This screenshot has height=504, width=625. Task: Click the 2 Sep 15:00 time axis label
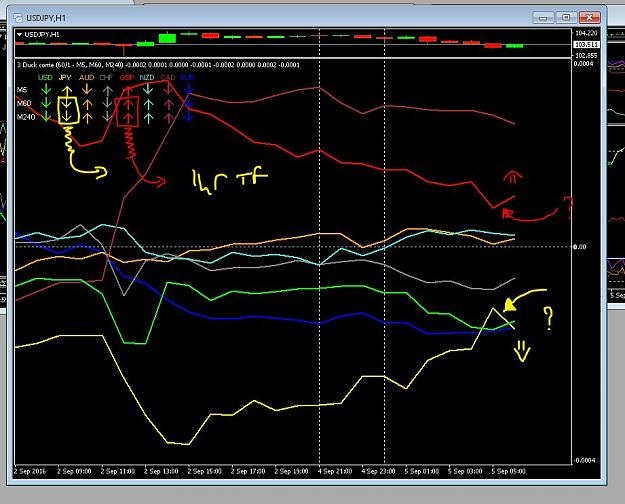(204, 471)
